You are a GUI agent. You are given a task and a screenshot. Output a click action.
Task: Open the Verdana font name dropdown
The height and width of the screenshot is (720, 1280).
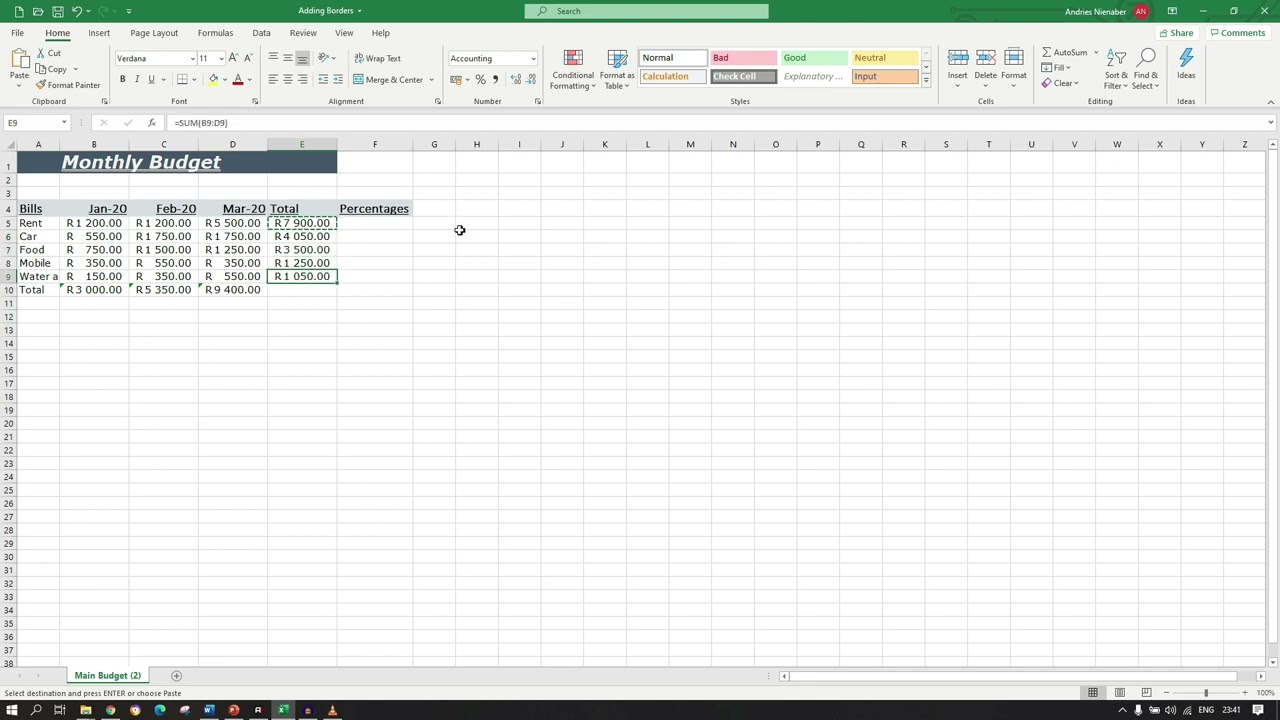tap(192, 59)
